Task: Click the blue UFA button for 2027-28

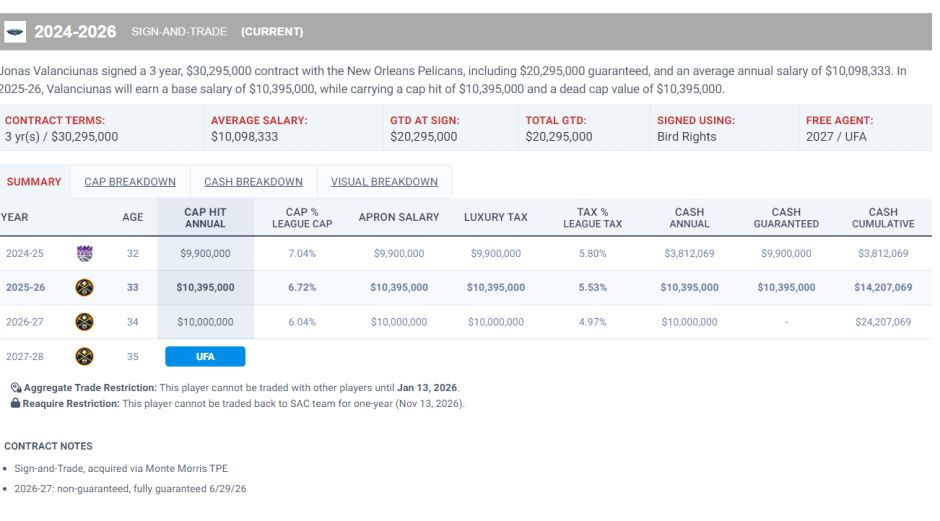Action: 205,357
